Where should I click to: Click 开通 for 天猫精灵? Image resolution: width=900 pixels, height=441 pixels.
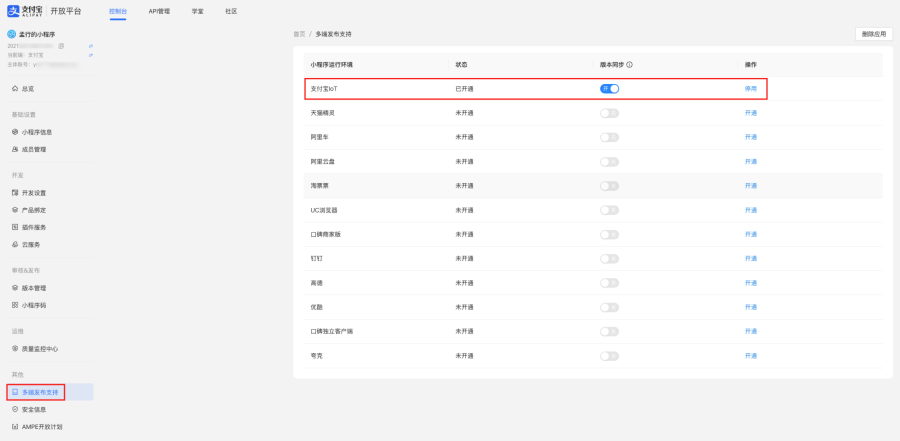[x=751, y=113]
